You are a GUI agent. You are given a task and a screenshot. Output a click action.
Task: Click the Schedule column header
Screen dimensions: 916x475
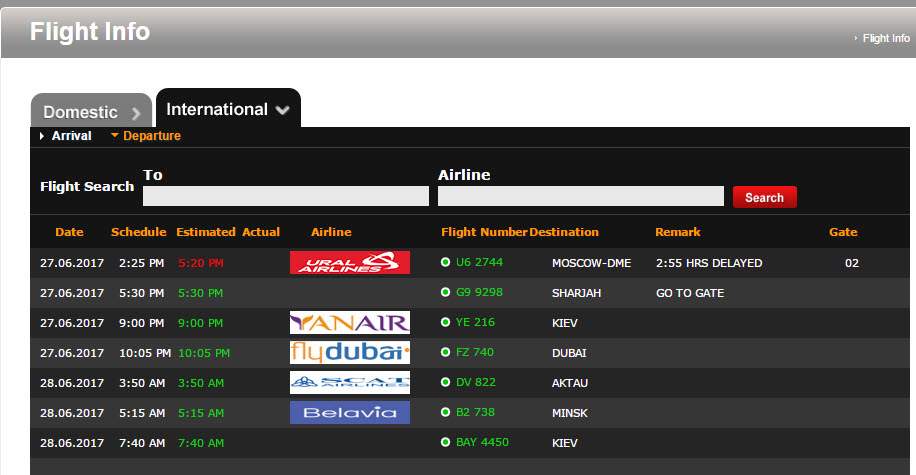click(x=138, y=232)
